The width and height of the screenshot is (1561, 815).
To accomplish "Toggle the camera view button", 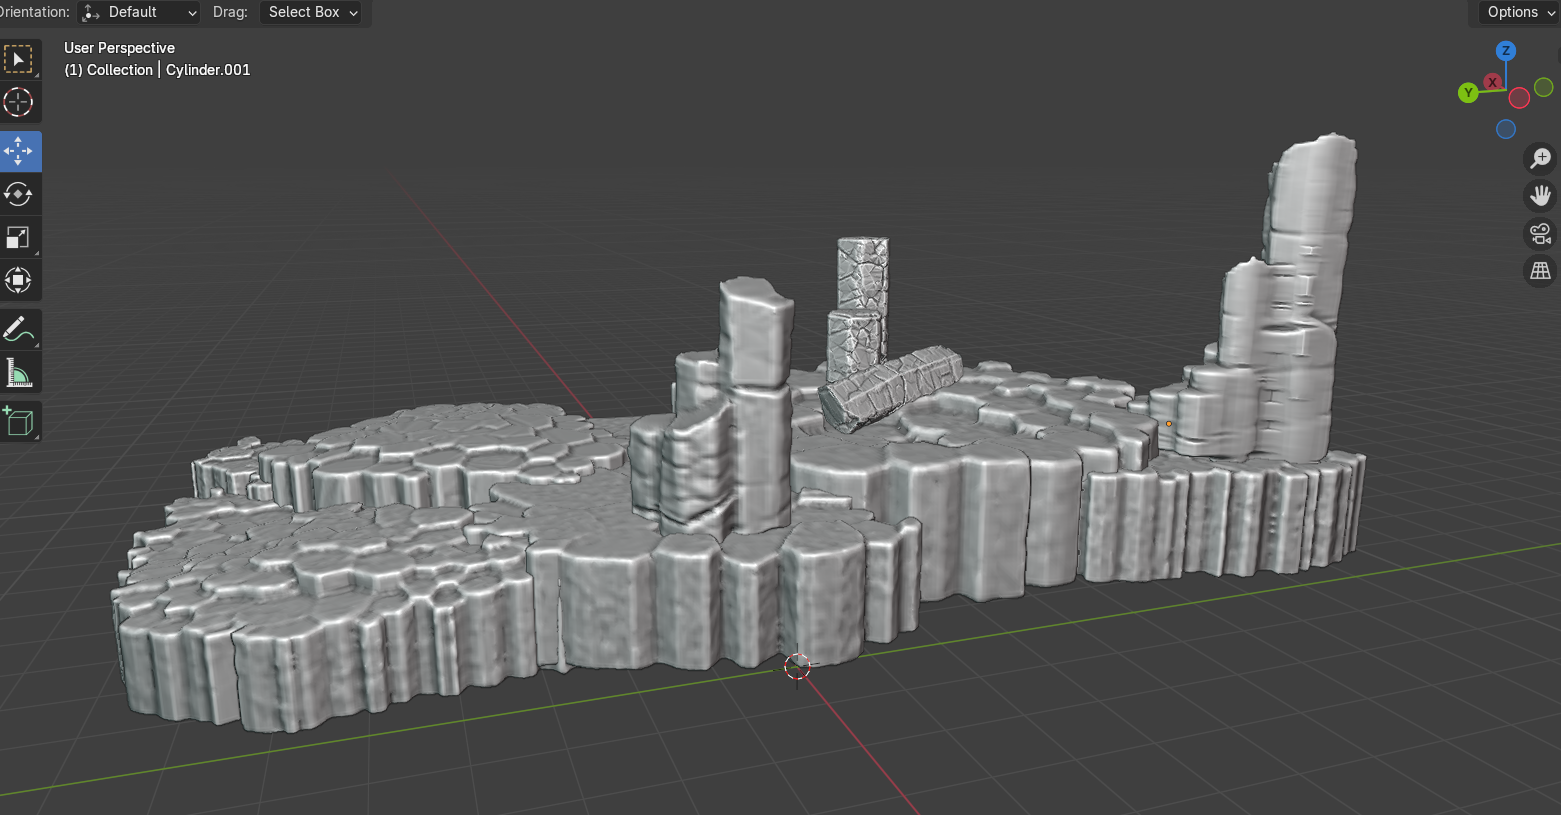I will coord(1540,233).
